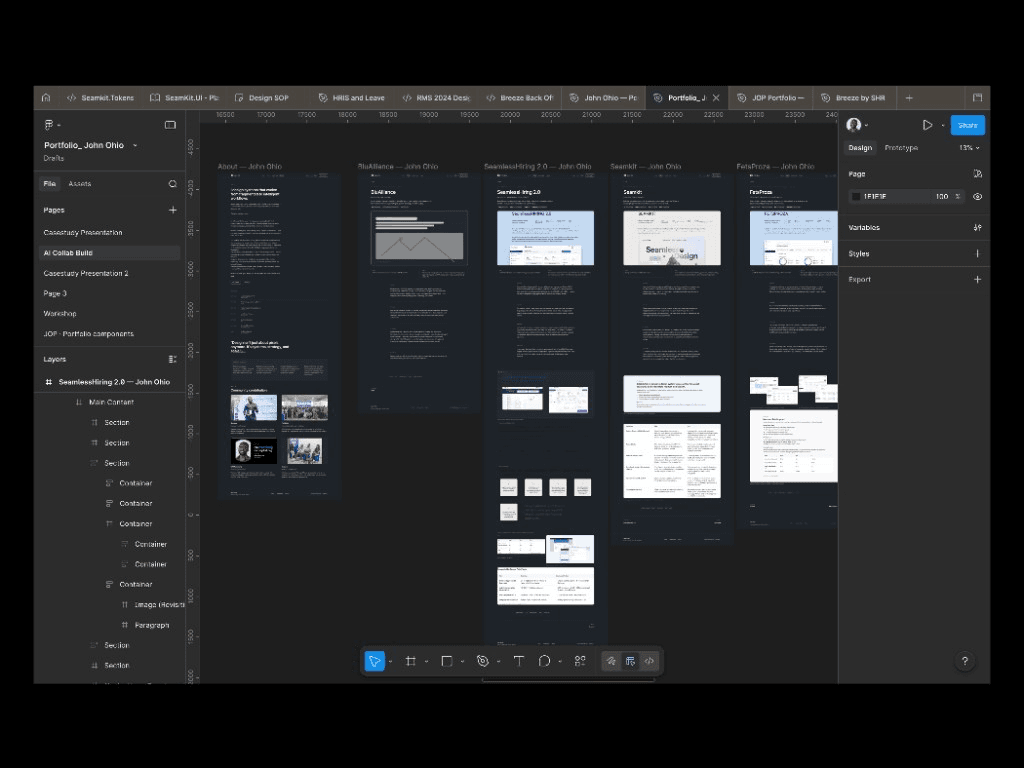
Task: Open the present options dropdown arrow
Action: coord(943,125)
